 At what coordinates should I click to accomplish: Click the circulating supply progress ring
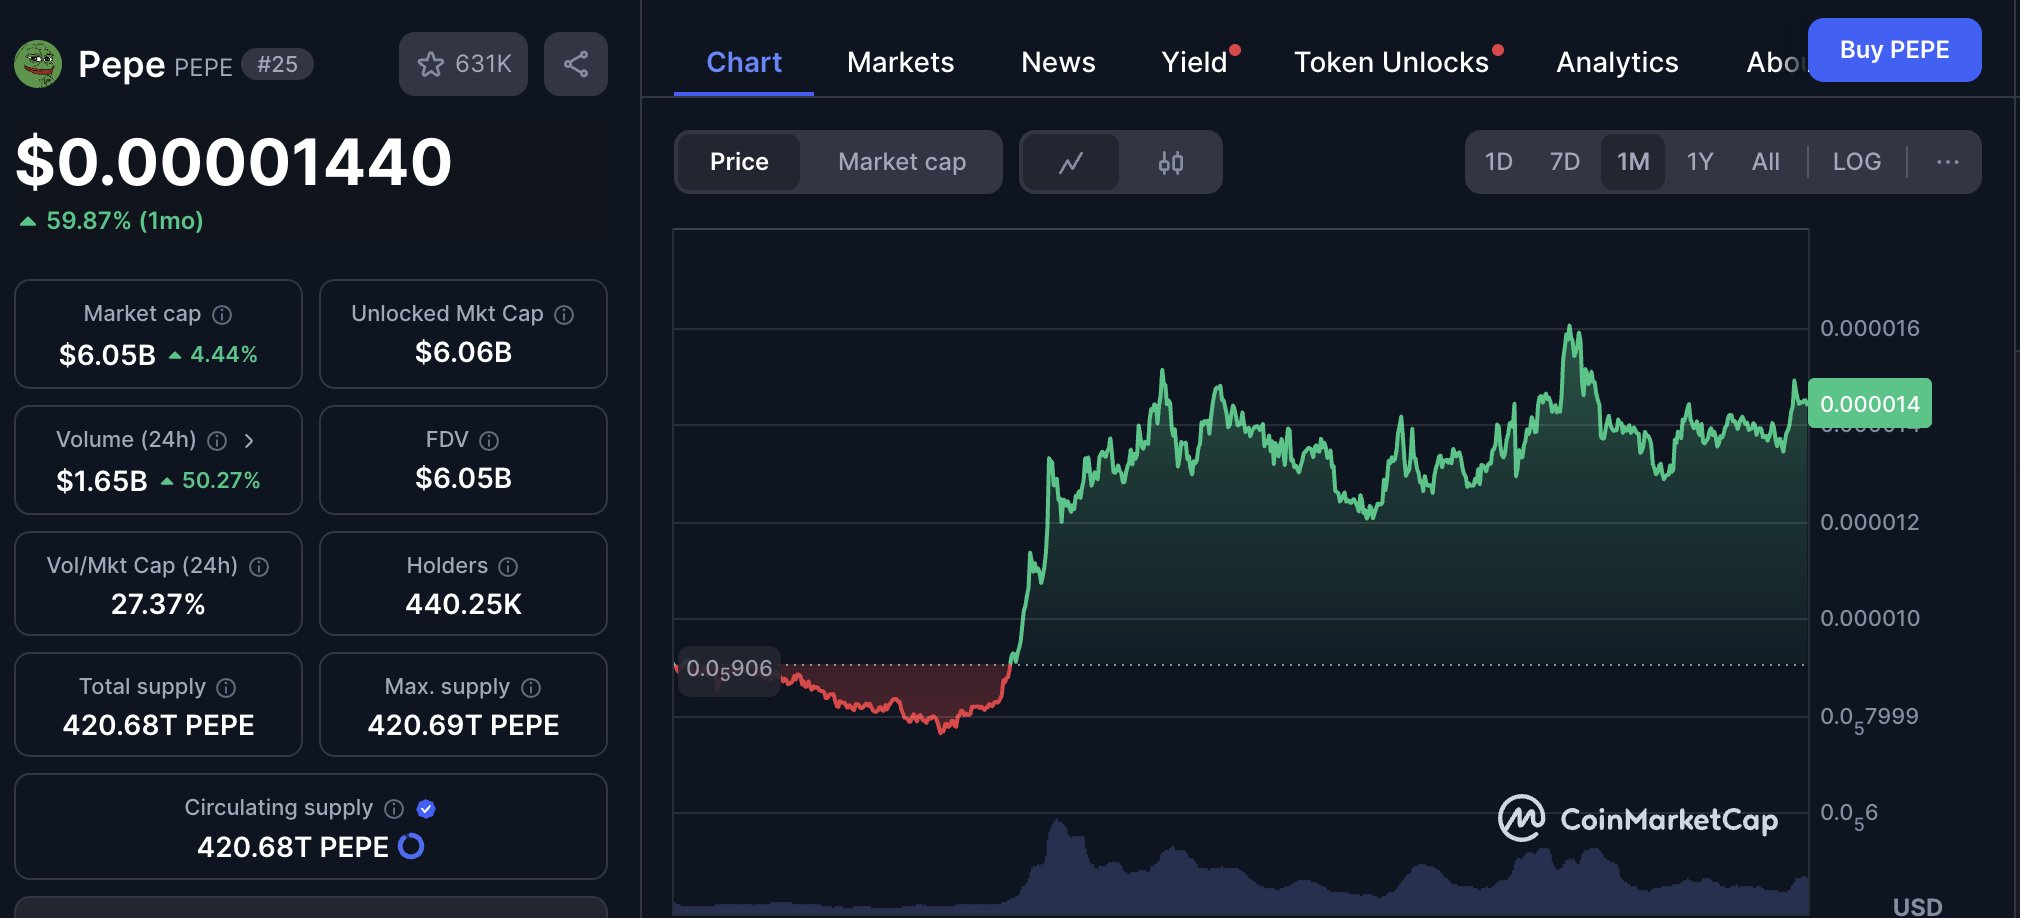point(411,847)
